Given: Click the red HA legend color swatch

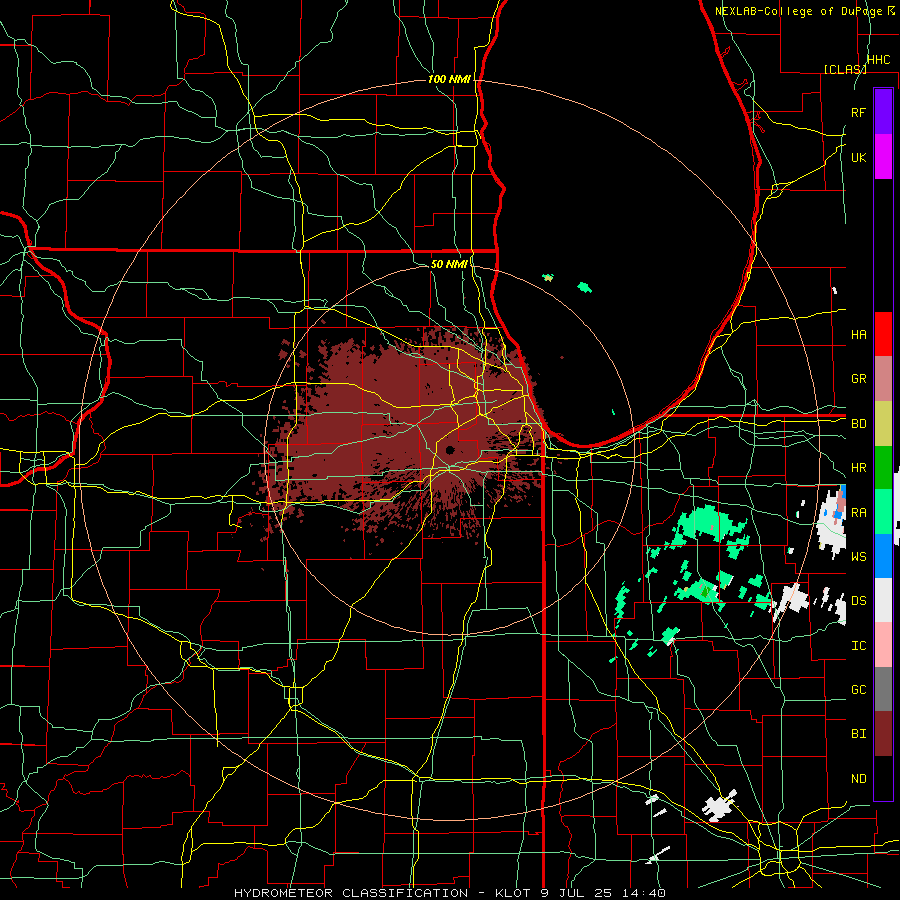Looking at the screenshot, I should point(883,334).
